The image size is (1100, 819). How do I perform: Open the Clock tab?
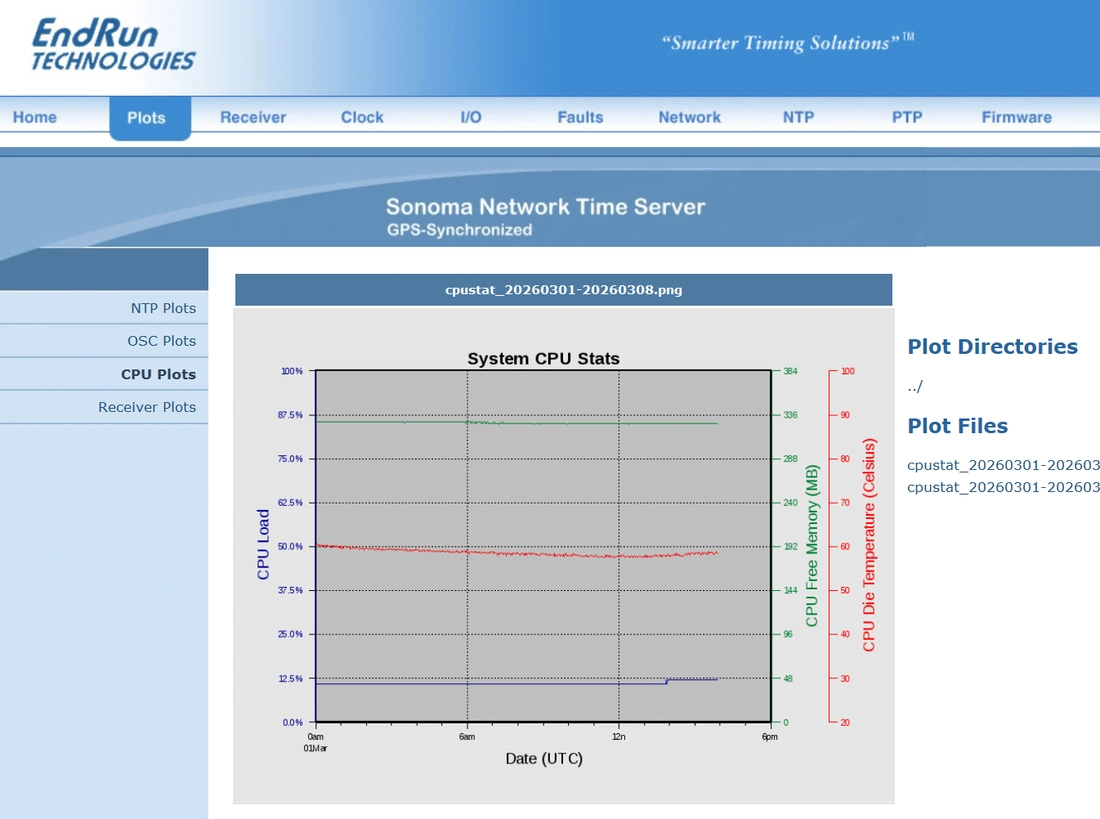pos(362,117)
